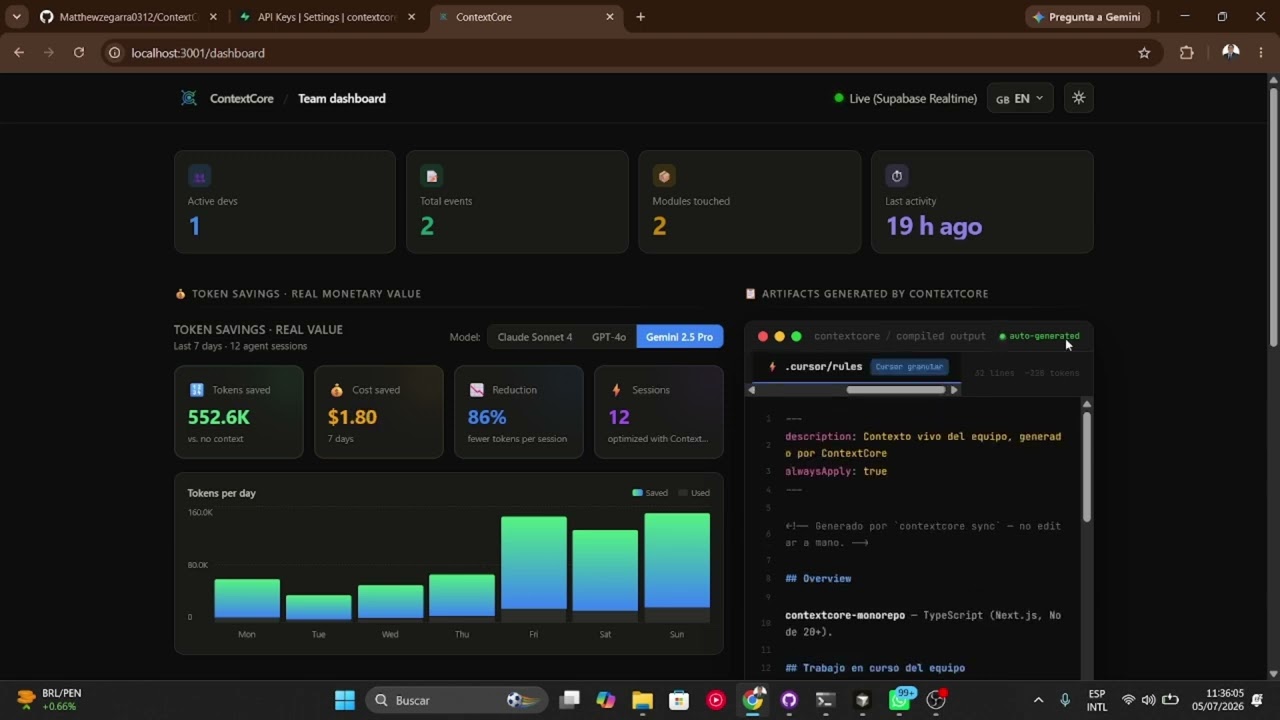Image resolution: width=1280 pixels, height=720 pixels.
Task: Close the API Keys Settings tab
Action: click(411, 17)
